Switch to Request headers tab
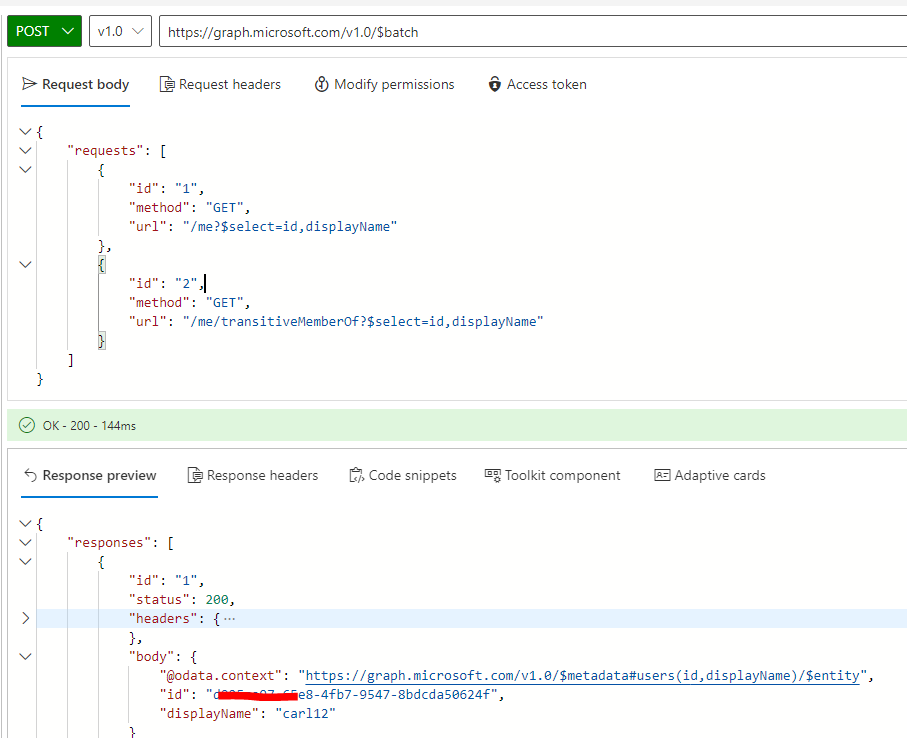 220,84
